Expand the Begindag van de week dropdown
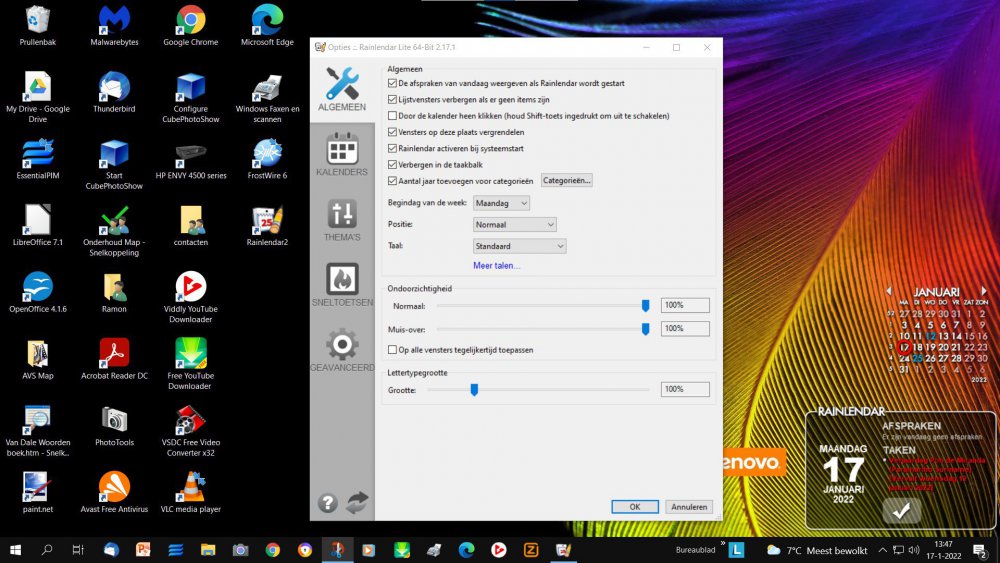This screenshot has width=1000, height=563. tap(501, 203)
